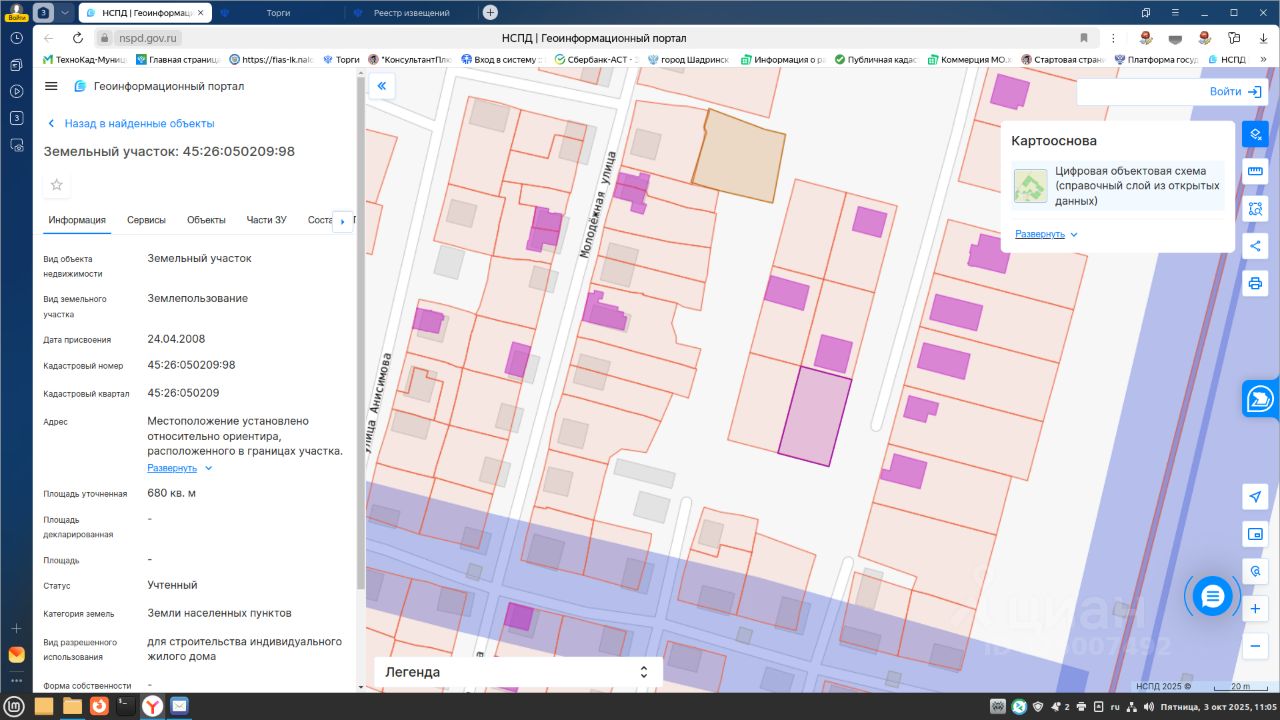Switch to the Сервисы tab
Viewport: 1280px width, 720px height.
(x=146, y=220)
